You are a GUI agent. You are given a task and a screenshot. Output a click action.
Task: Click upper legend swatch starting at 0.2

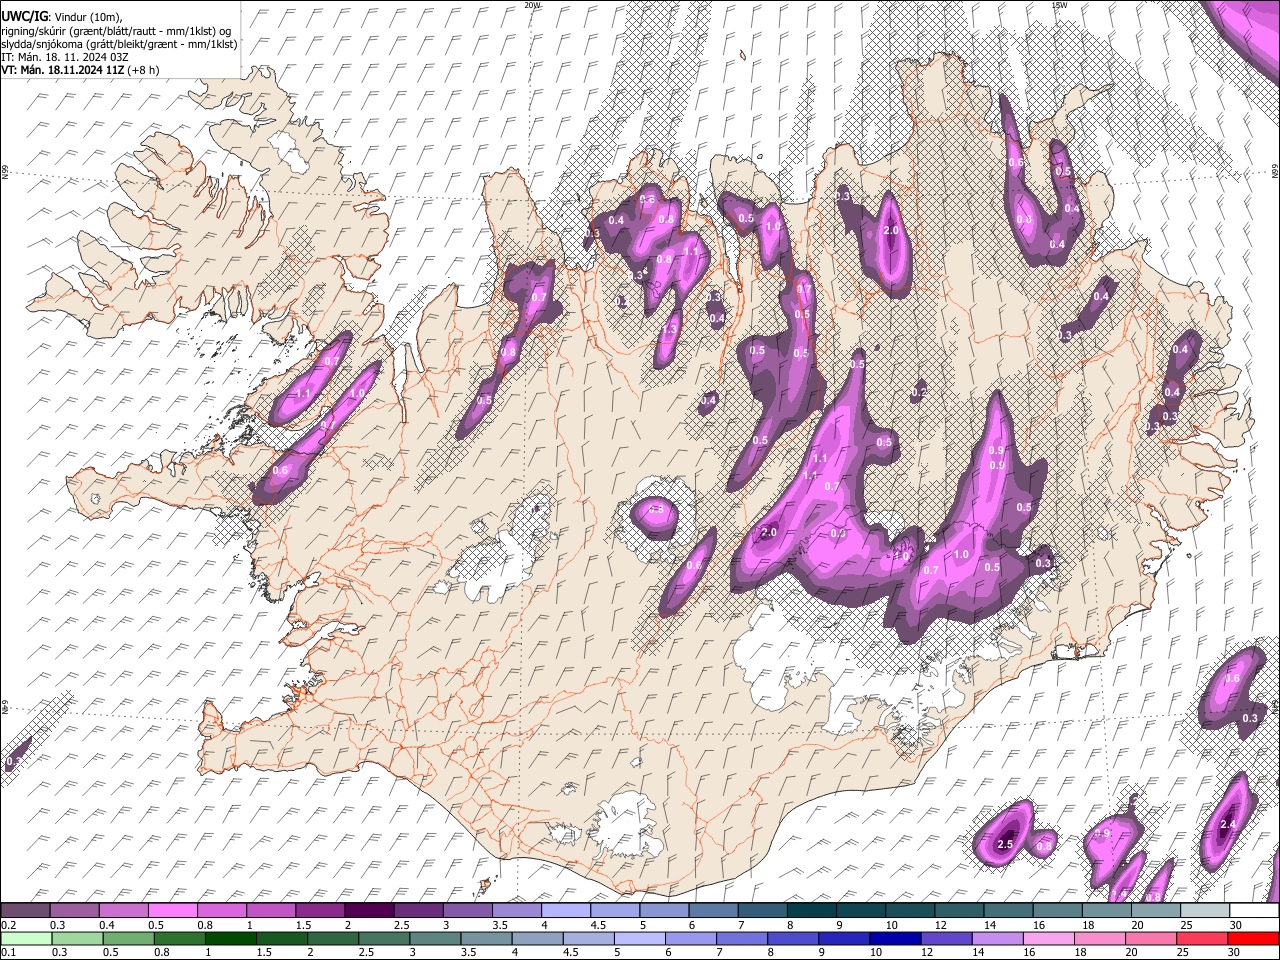(25, 911)
